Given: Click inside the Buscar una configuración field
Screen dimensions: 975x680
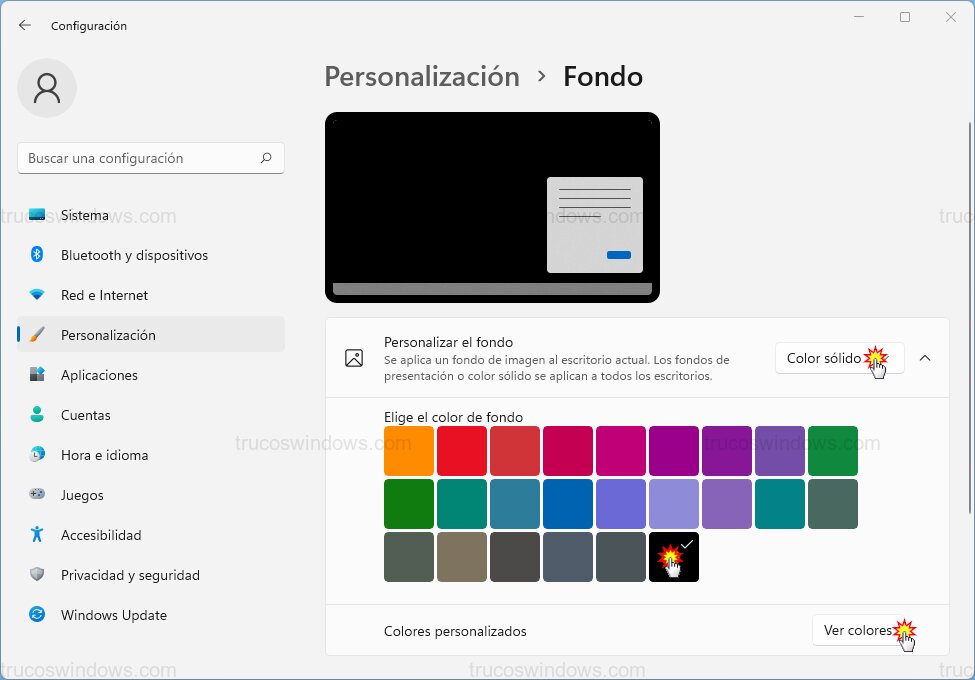Looking at the screenshot, I should tap(140, 158).
